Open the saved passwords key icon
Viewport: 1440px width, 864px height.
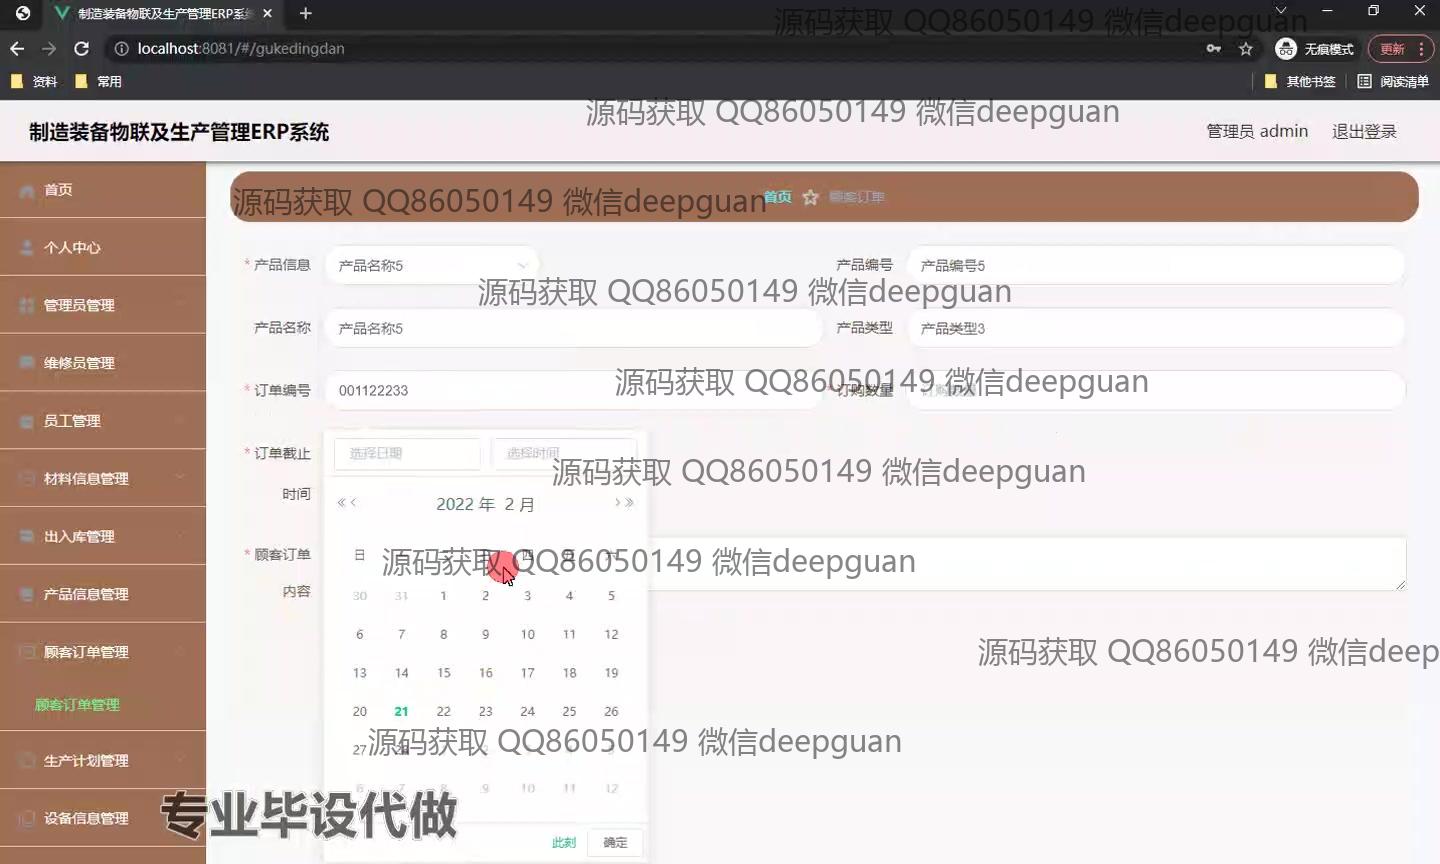(x=1214, y=48)
